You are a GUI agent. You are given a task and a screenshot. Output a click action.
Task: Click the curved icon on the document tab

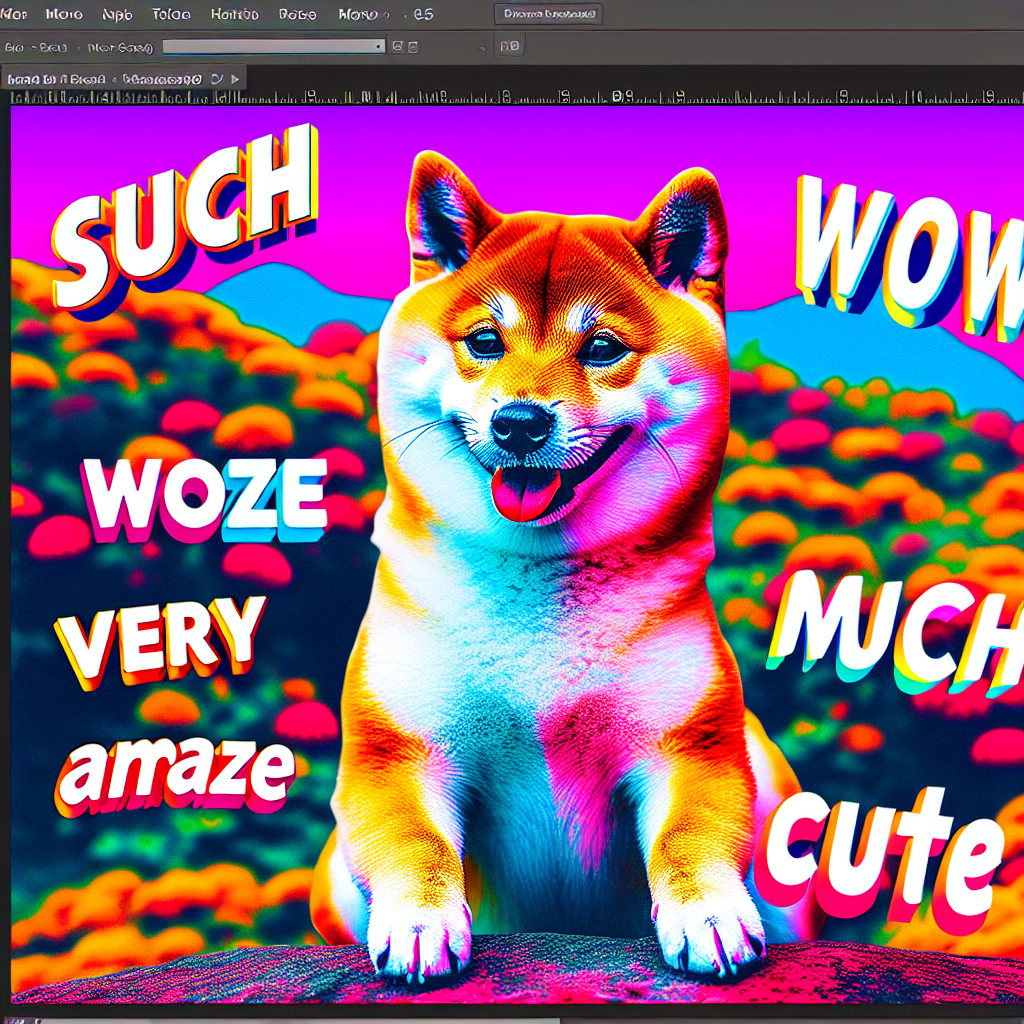(217, 79)
